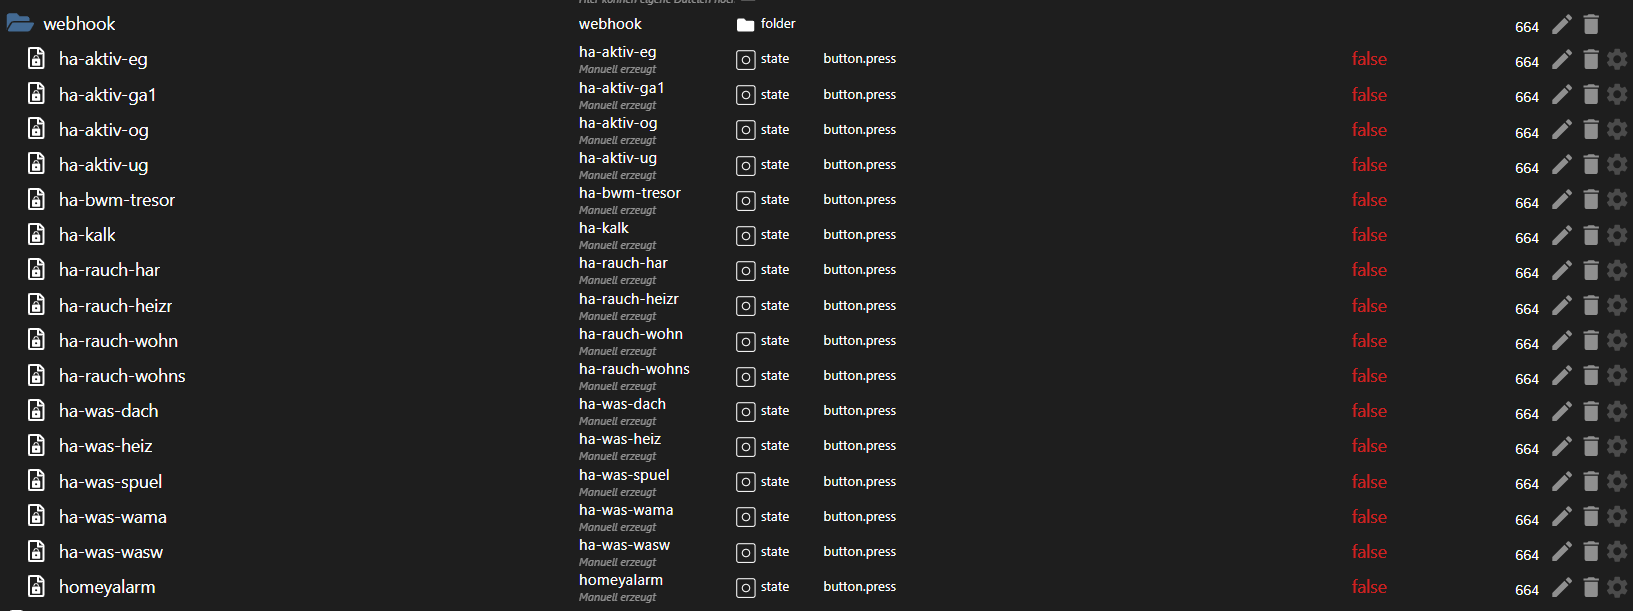This screenshot has width=1633, height=611.
Task: Open settings gear for homeyalarm
Action: [1617, 587]
